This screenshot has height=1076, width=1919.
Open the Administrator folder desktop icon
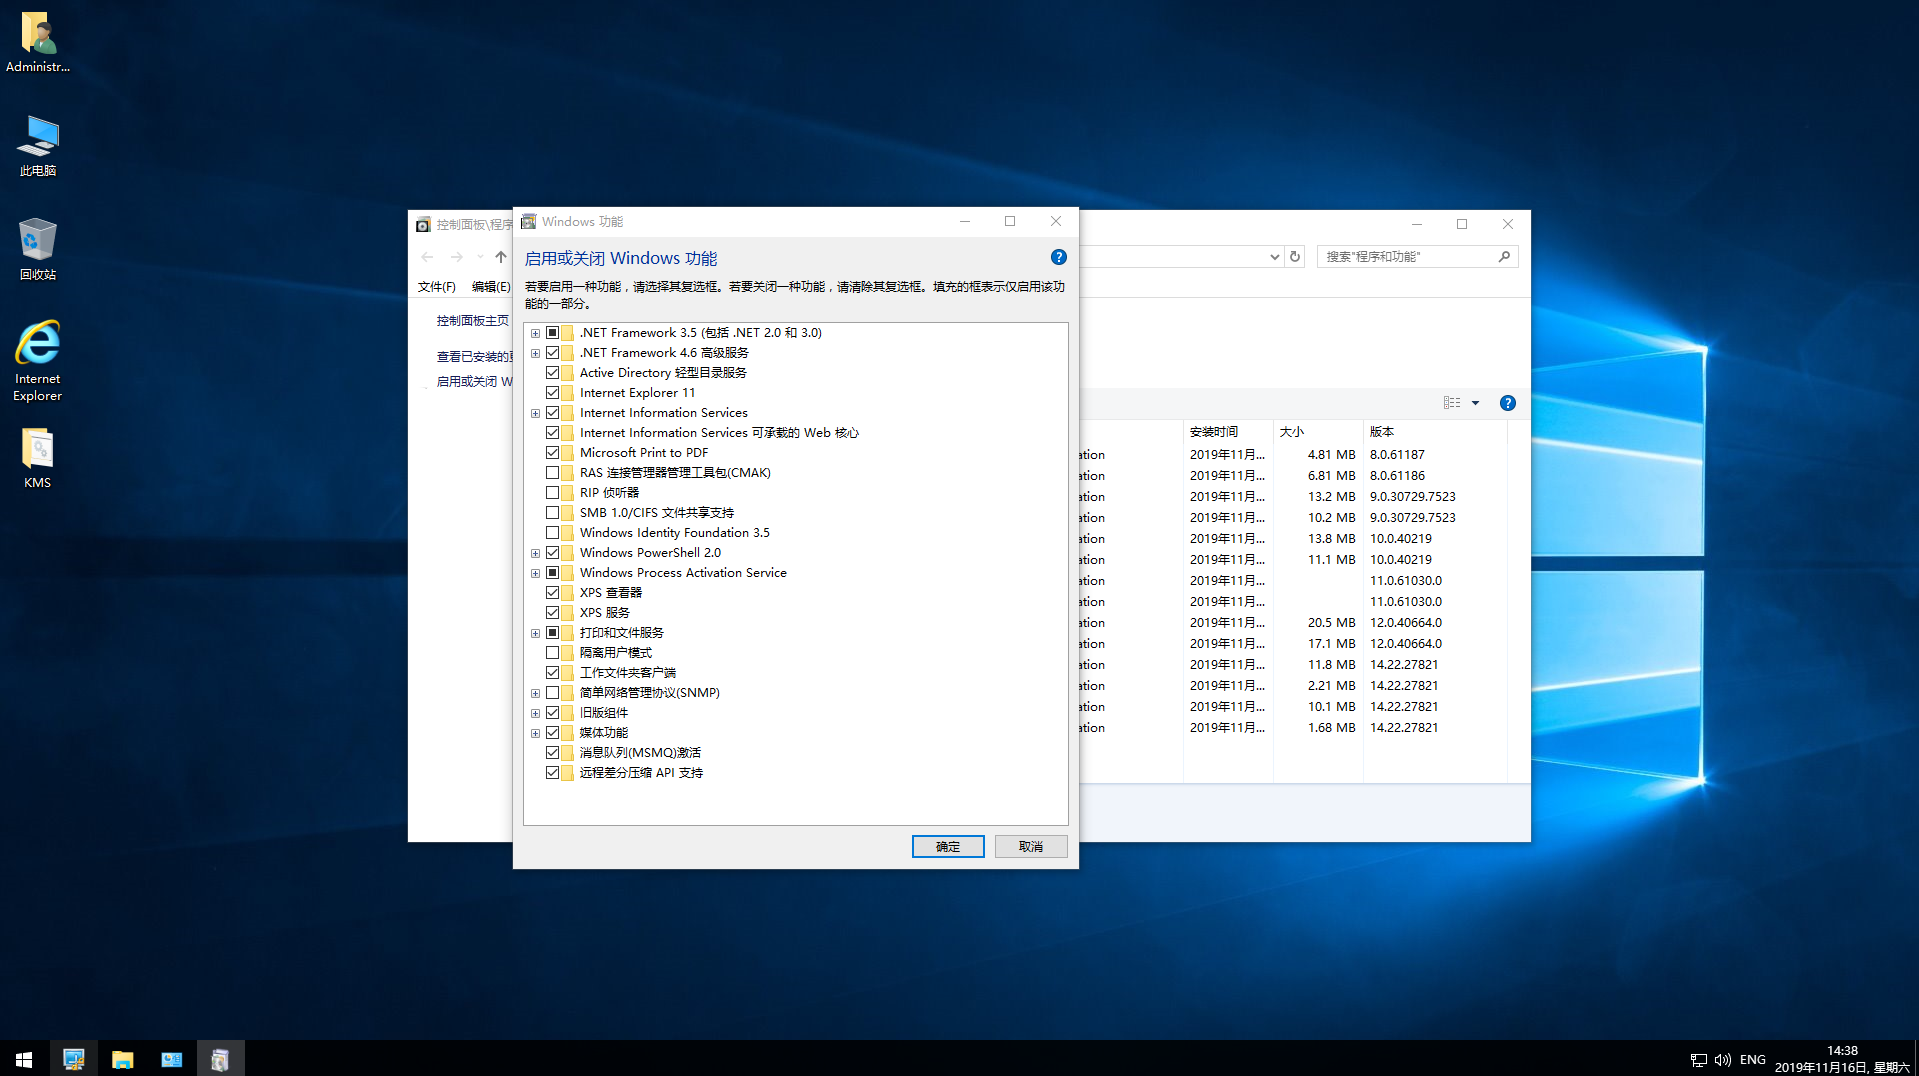(x=38, y=42)
